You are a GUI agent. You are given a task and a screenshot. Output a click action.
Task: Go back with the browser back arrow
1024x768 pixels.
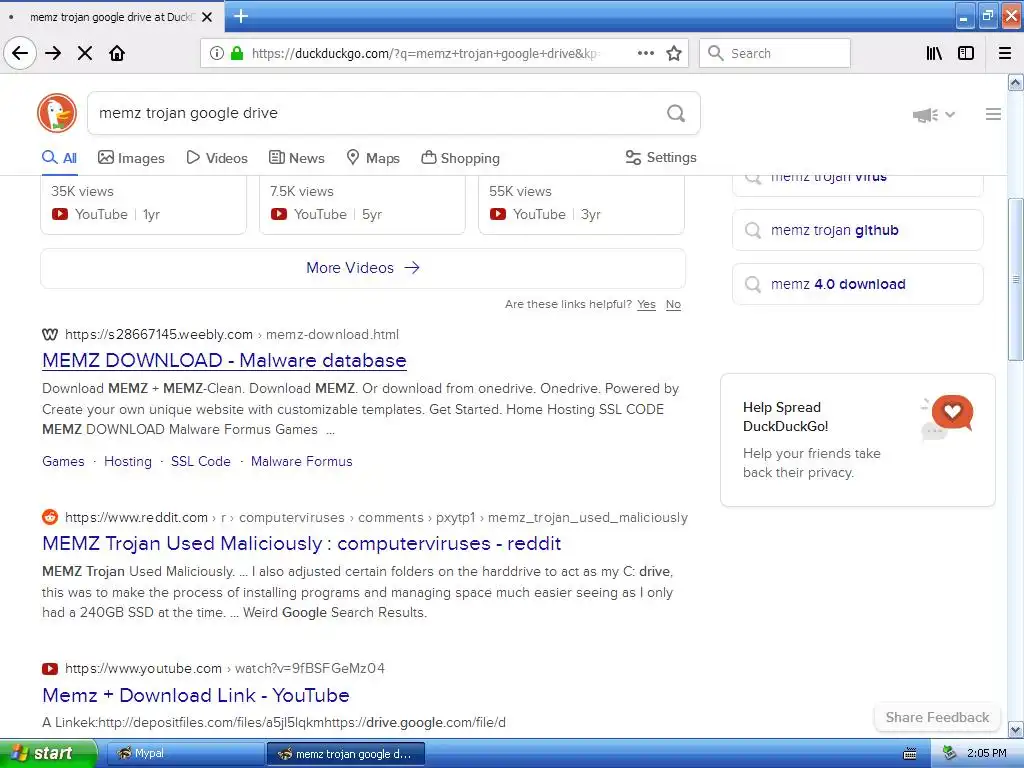click(20, 53)
